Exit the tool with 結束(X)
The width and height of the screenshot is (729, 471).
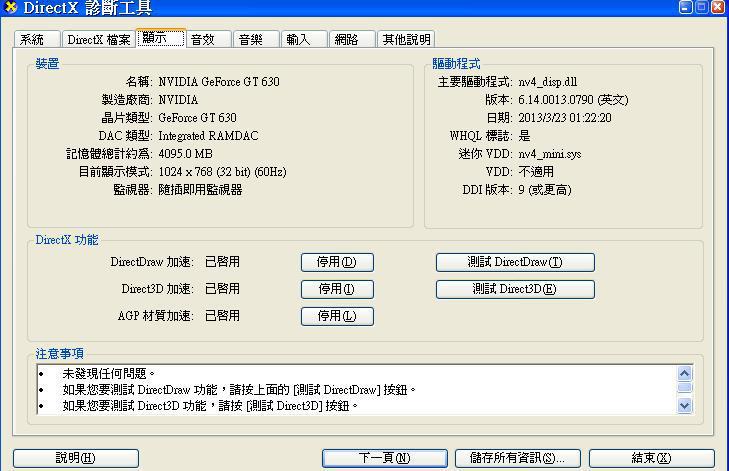tap(652, 458)
